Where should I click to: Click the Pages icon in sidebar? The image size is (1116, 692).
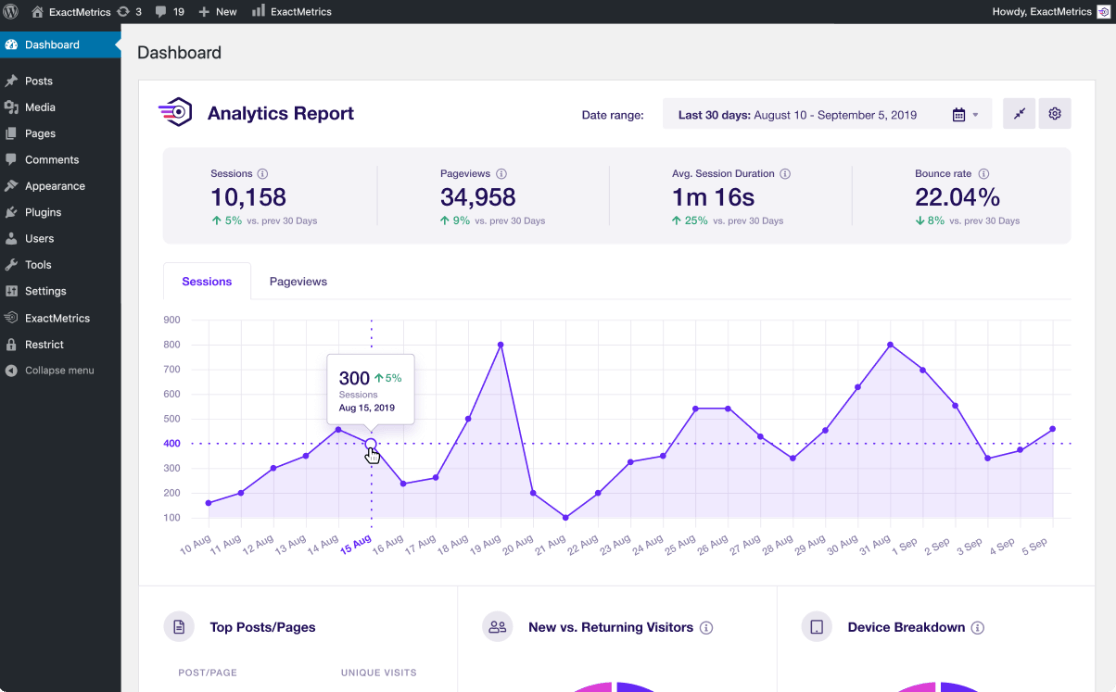click(11, 133)
